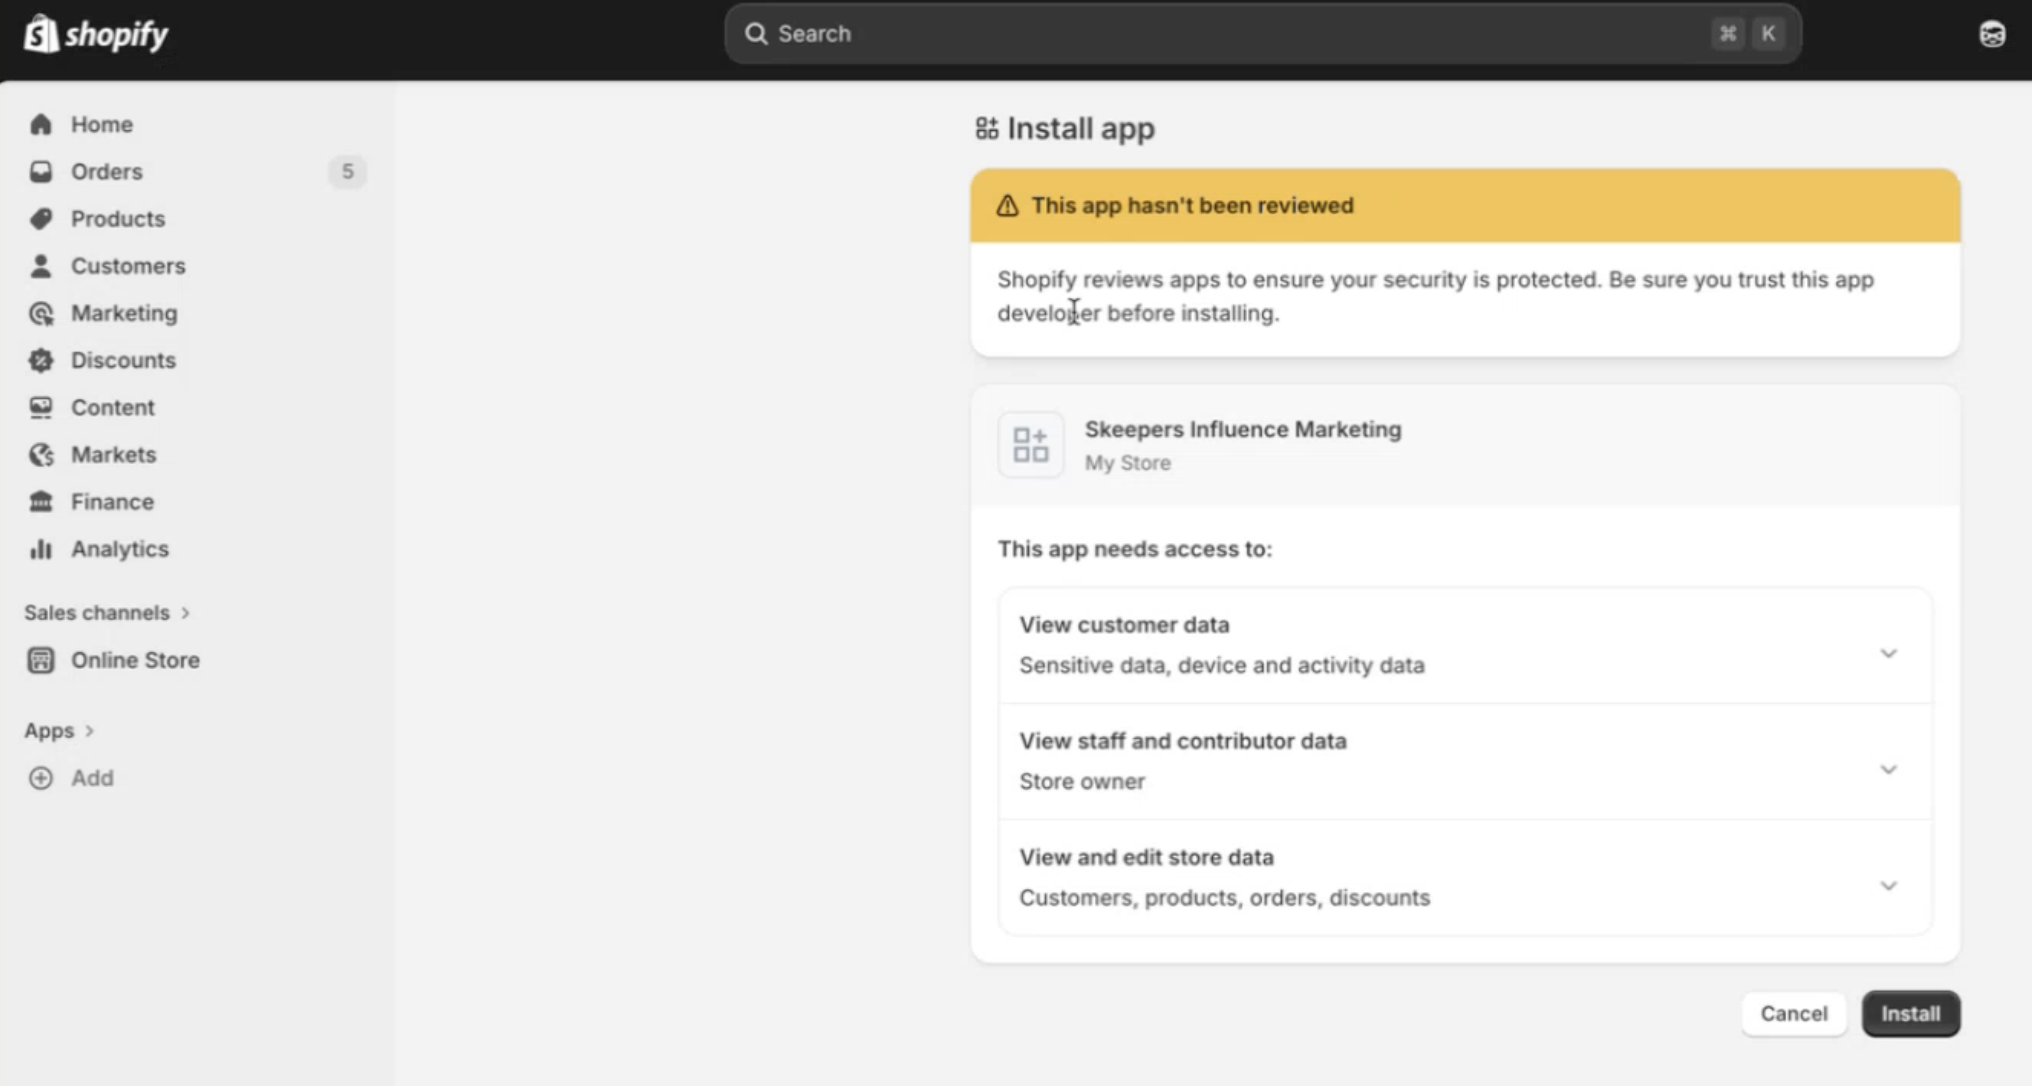Click the Discounts badge icon
This screenshot has height=1086, width=2032.
click(41, 360)
